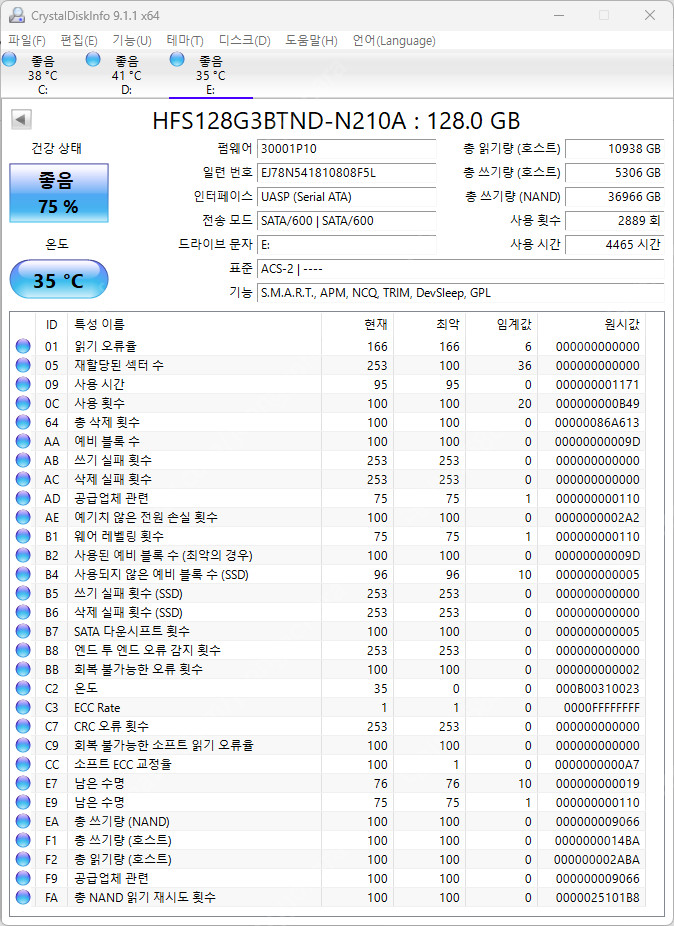The height and width of the screenshot is (926, 674).
Task: Open the 편집(E) menu
Action: coord(79,41)
